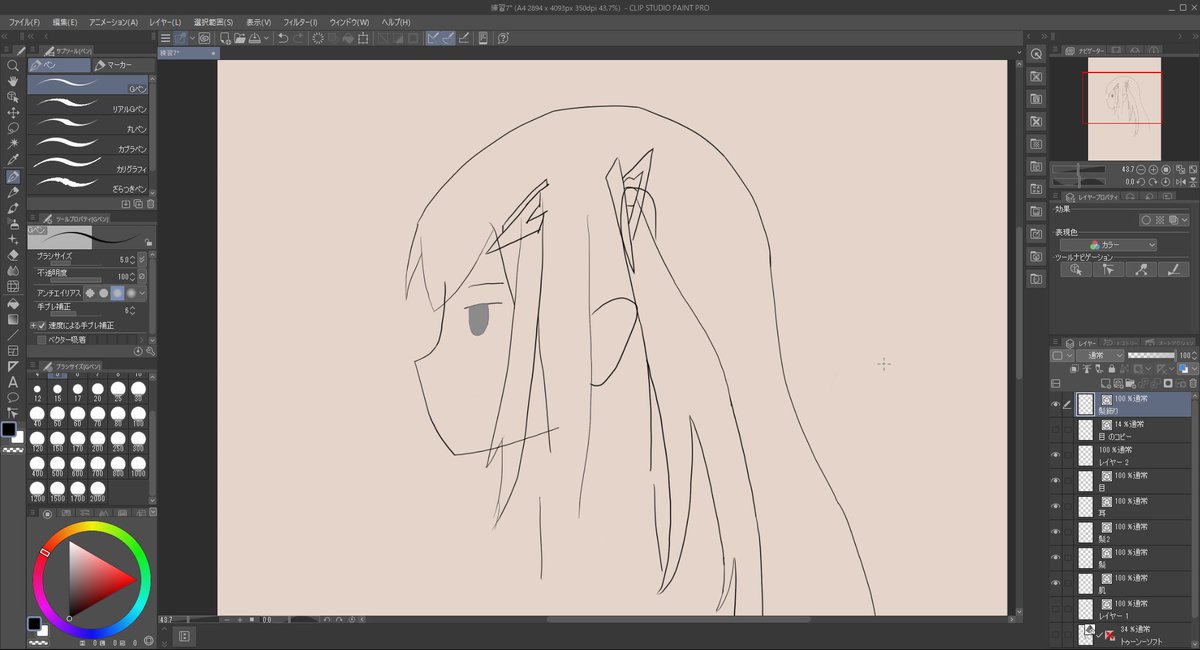Open Quick Access icon at top of right sidebar
Screen dimensions: 1200x650
pos(1036,54)
